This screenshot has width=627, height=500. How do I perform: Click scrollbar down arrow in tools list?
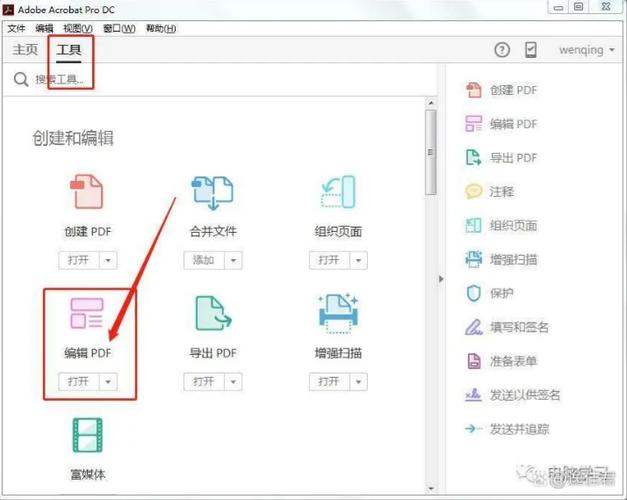(431, 488)
